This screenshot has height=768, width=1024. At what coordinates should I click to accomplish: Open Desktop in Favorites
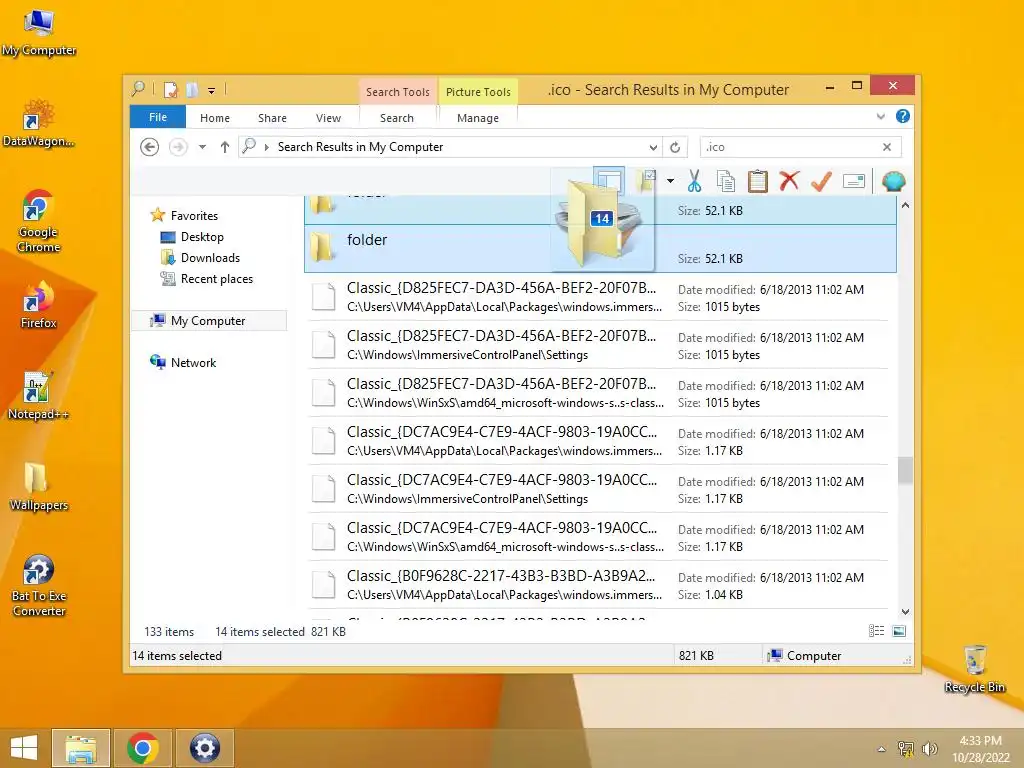202,236
